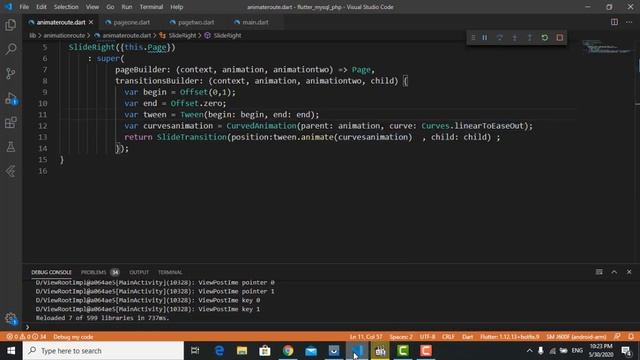The width and height of the screenshot is (640, 360).
Task: Select device SM J600F in status bar
Action: (x=576, y=337)
